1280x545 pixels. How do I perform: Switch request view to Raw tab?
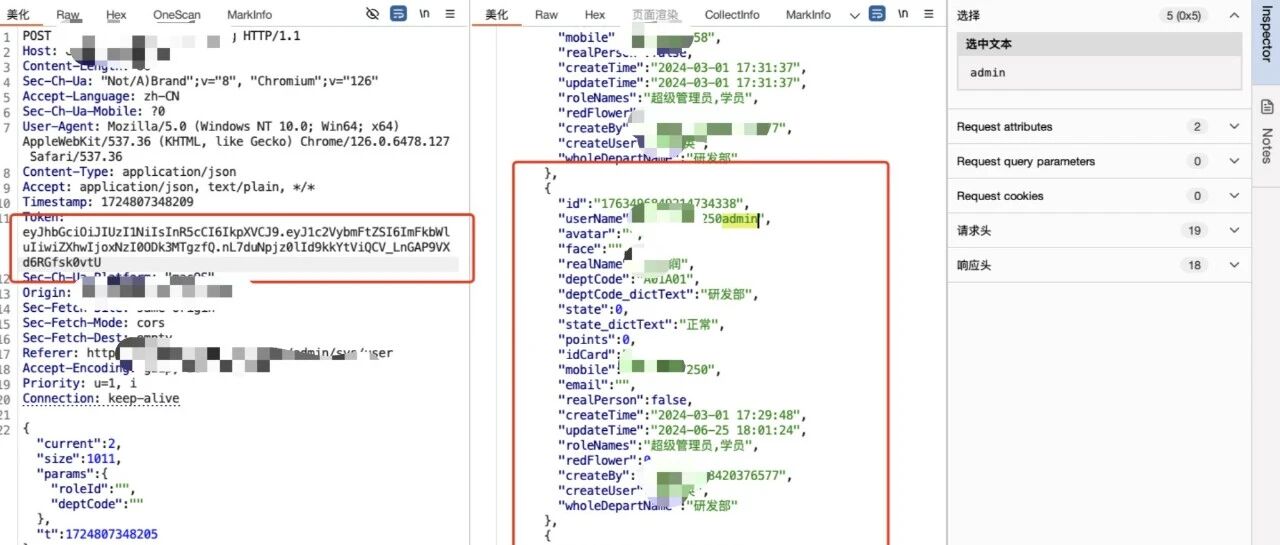click(68, 15)
